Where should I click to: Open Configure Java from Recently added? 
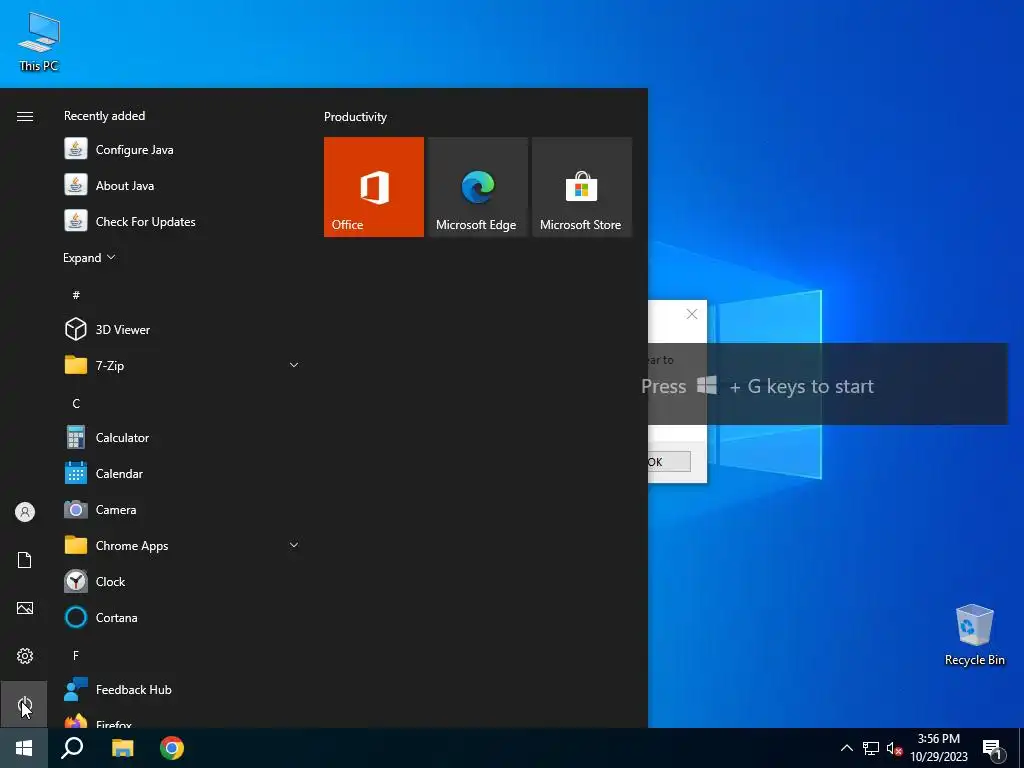pyautogui.click(x=183, y=150)
